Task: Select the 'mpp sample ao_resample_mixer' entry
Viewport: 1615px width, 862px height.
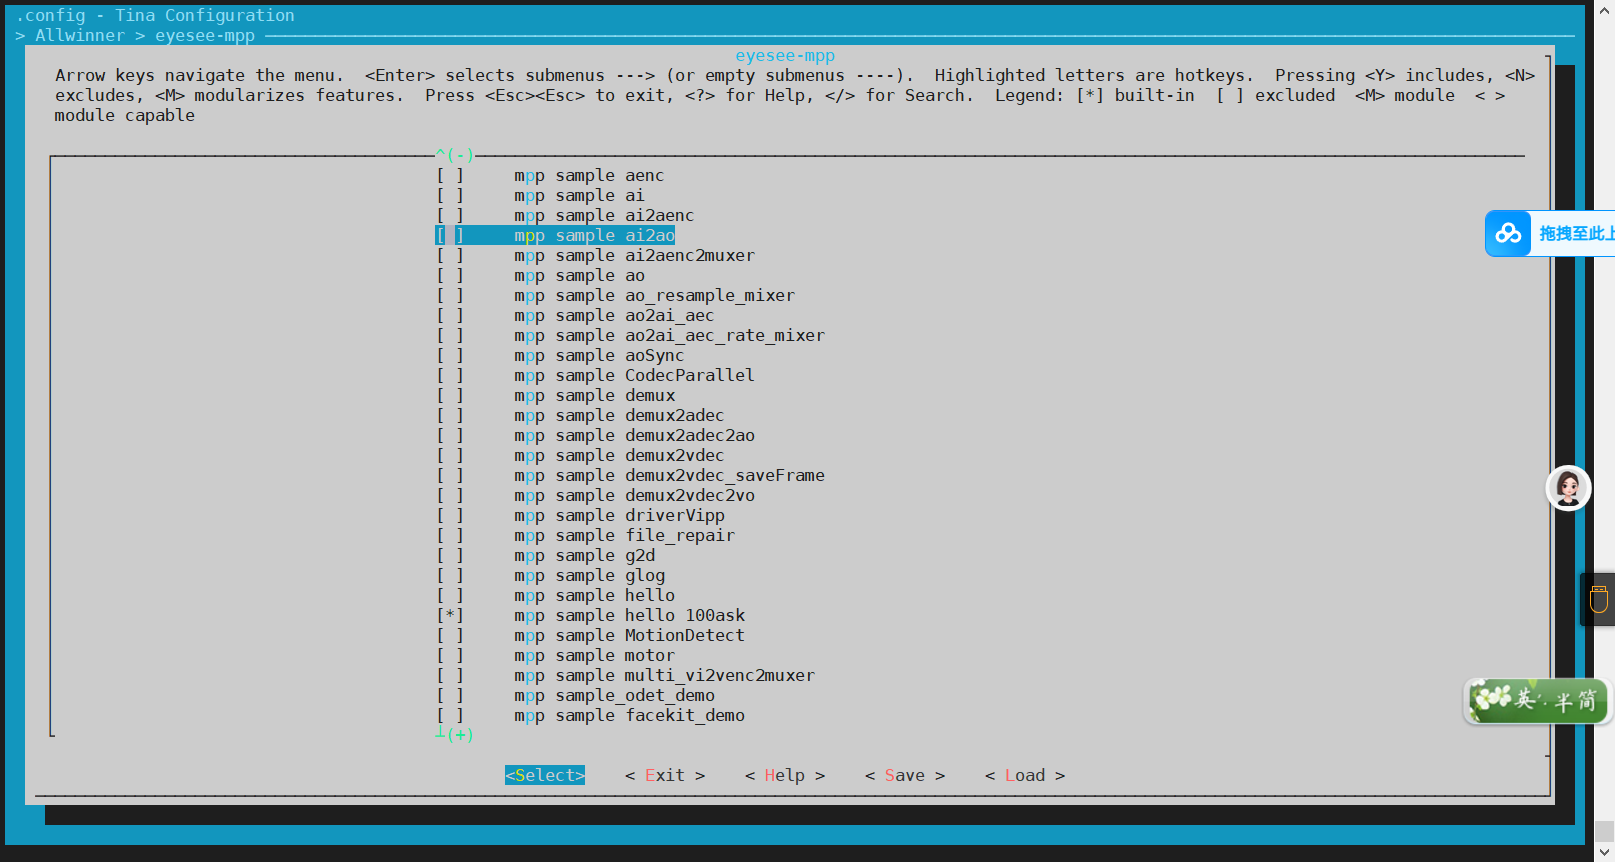Action: tap(655, 296)
